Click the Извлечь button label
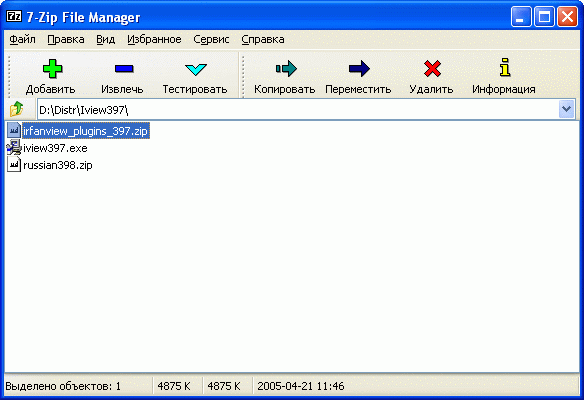This screenshot has height=400, width=584. click(122, 89)
